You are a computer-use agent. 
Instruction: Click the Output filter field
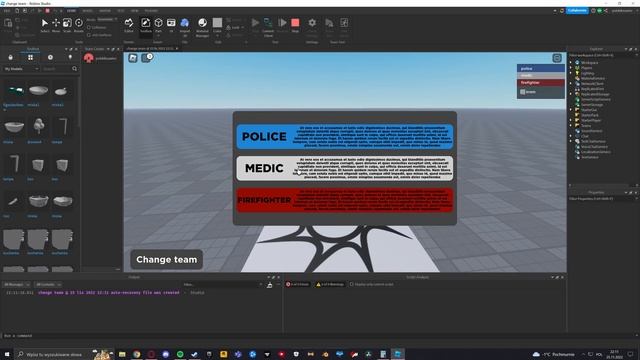coord(222,284)
